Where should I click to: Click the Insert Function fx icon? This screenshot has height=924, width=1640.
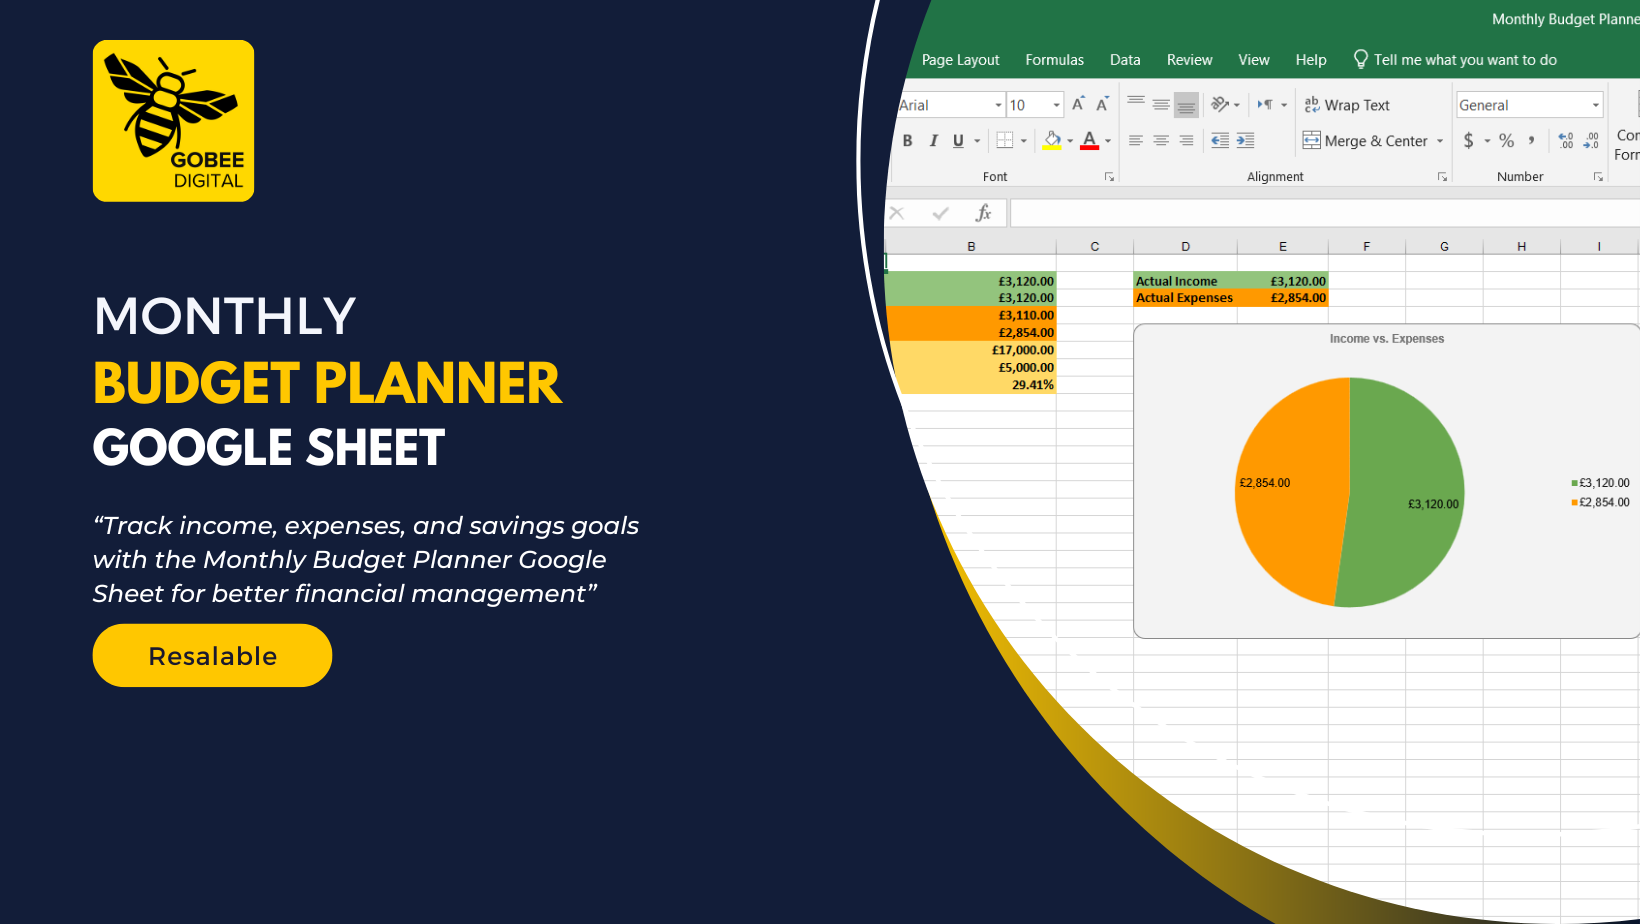(983, 213)
